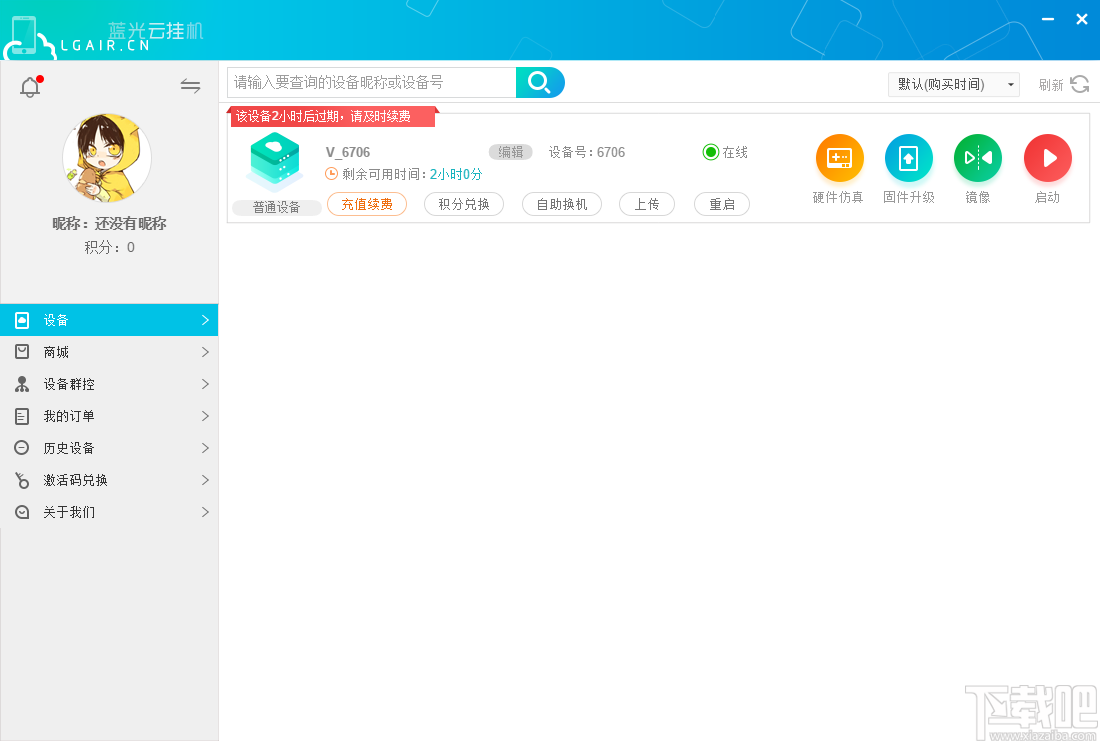Open the 关于我们 sidebar item
Image resolution: width=1100 pixels, height=741 pixels.
(109, 512)
